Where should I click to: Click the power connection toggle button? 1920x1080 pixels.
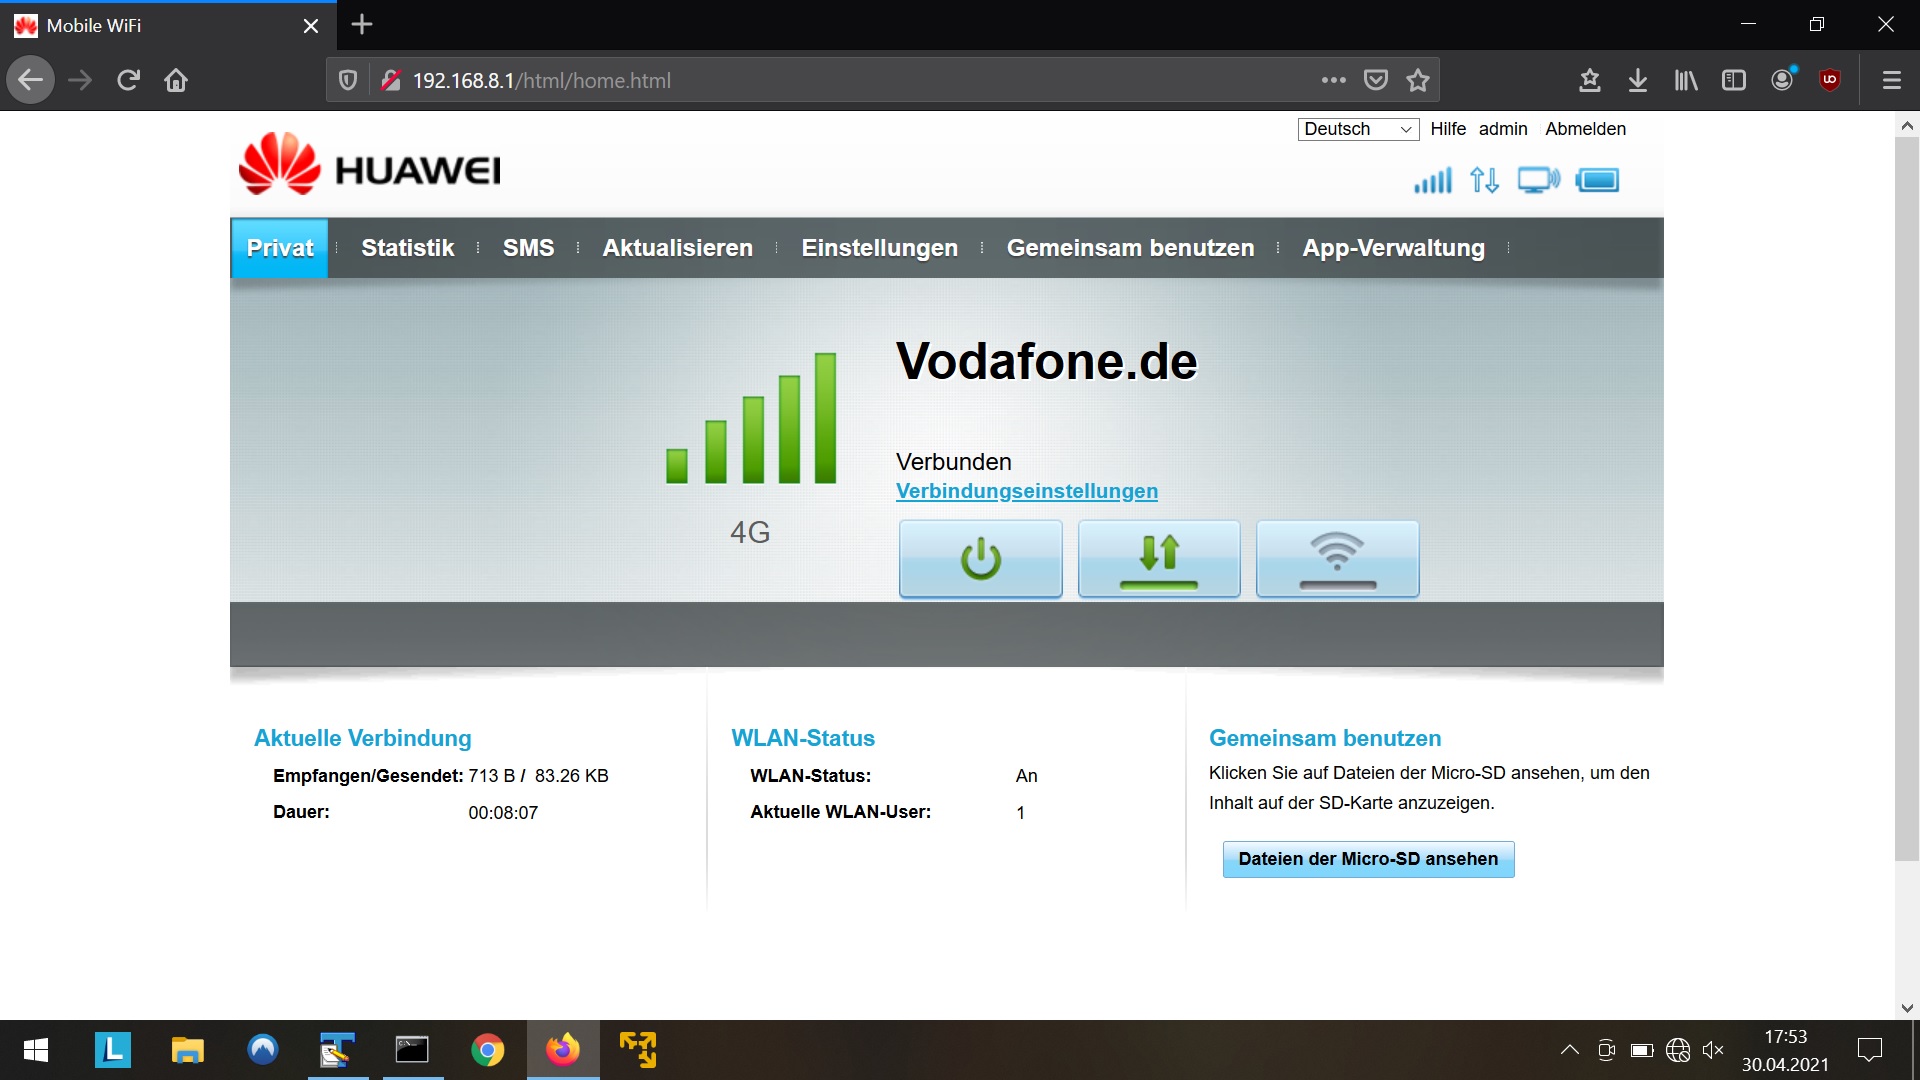pyautogui.click(x=980, y=559)
